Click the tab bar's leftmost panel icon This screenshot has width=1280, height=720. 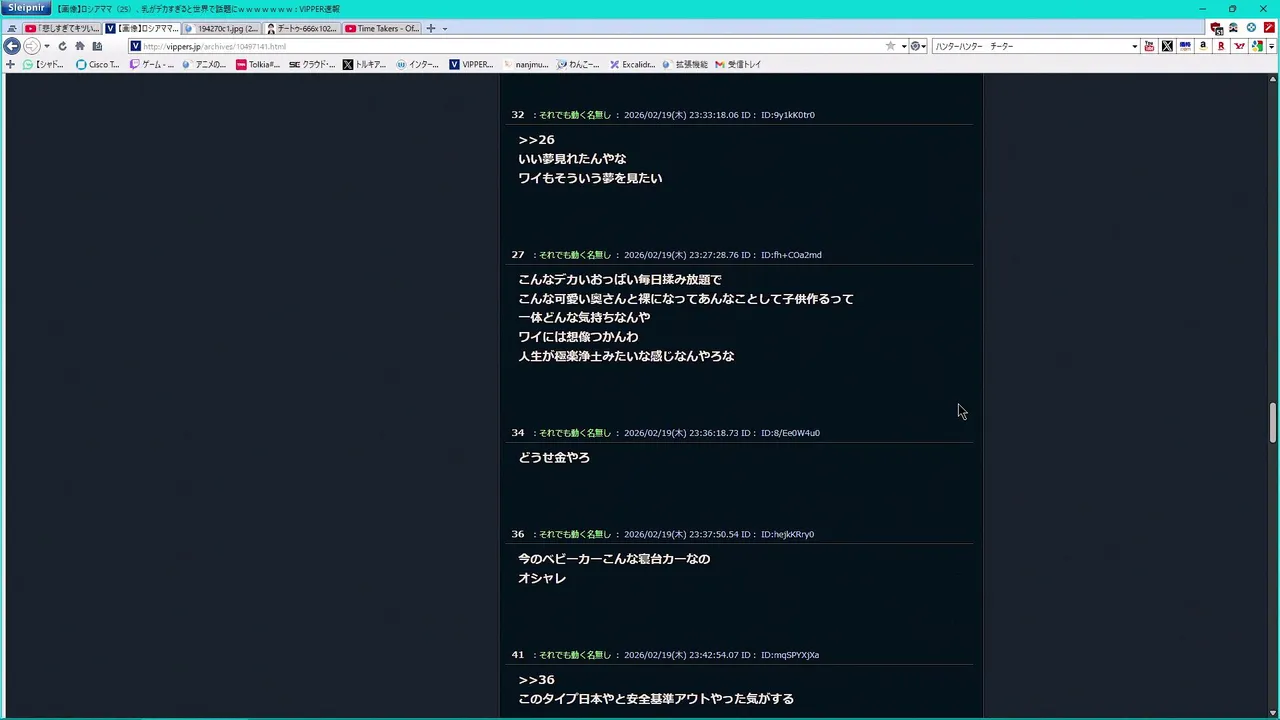coord(12,28)
